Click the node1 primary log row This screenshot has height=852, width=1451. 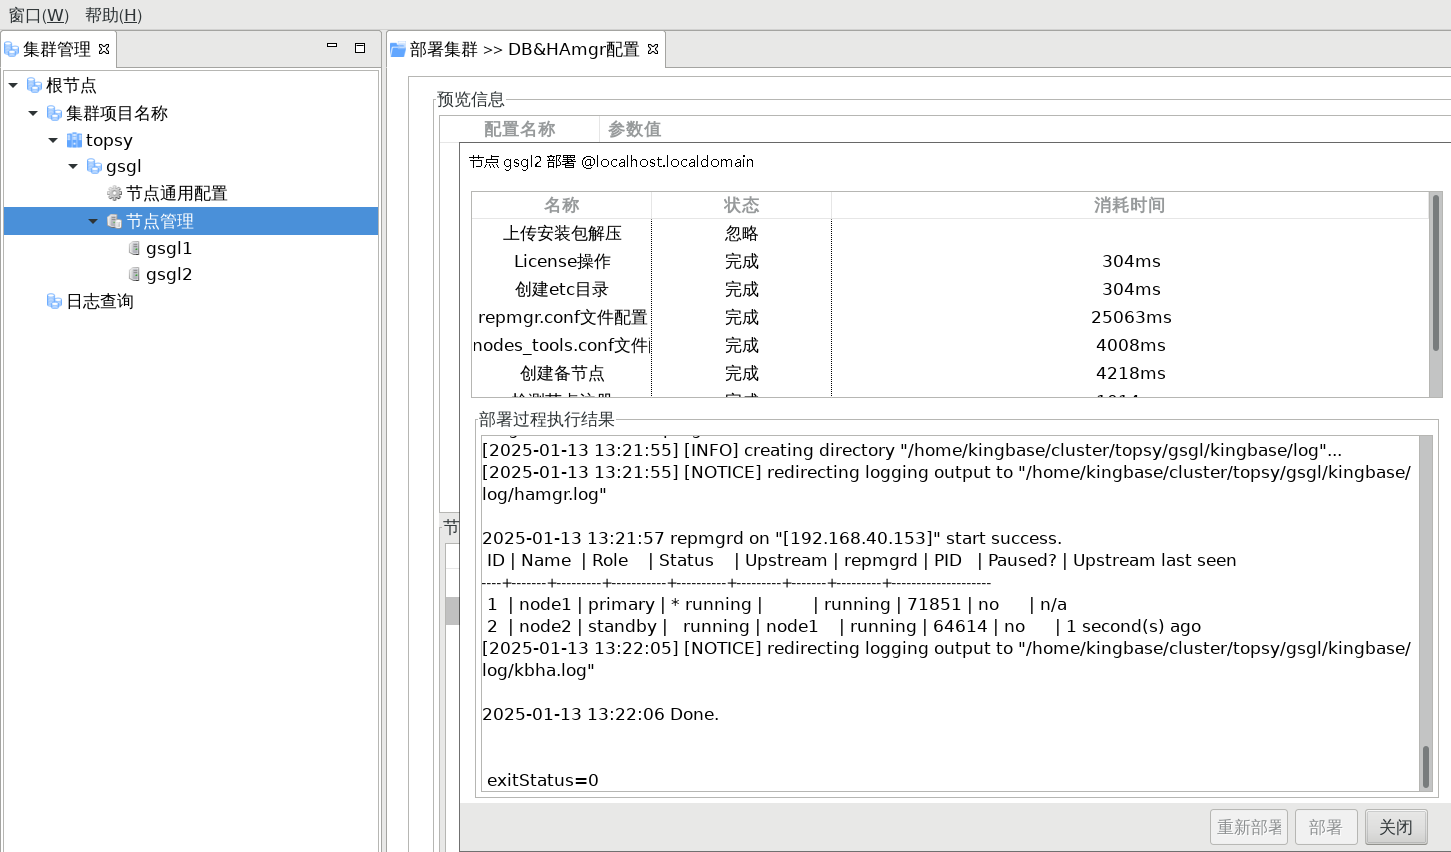(777, 604)
